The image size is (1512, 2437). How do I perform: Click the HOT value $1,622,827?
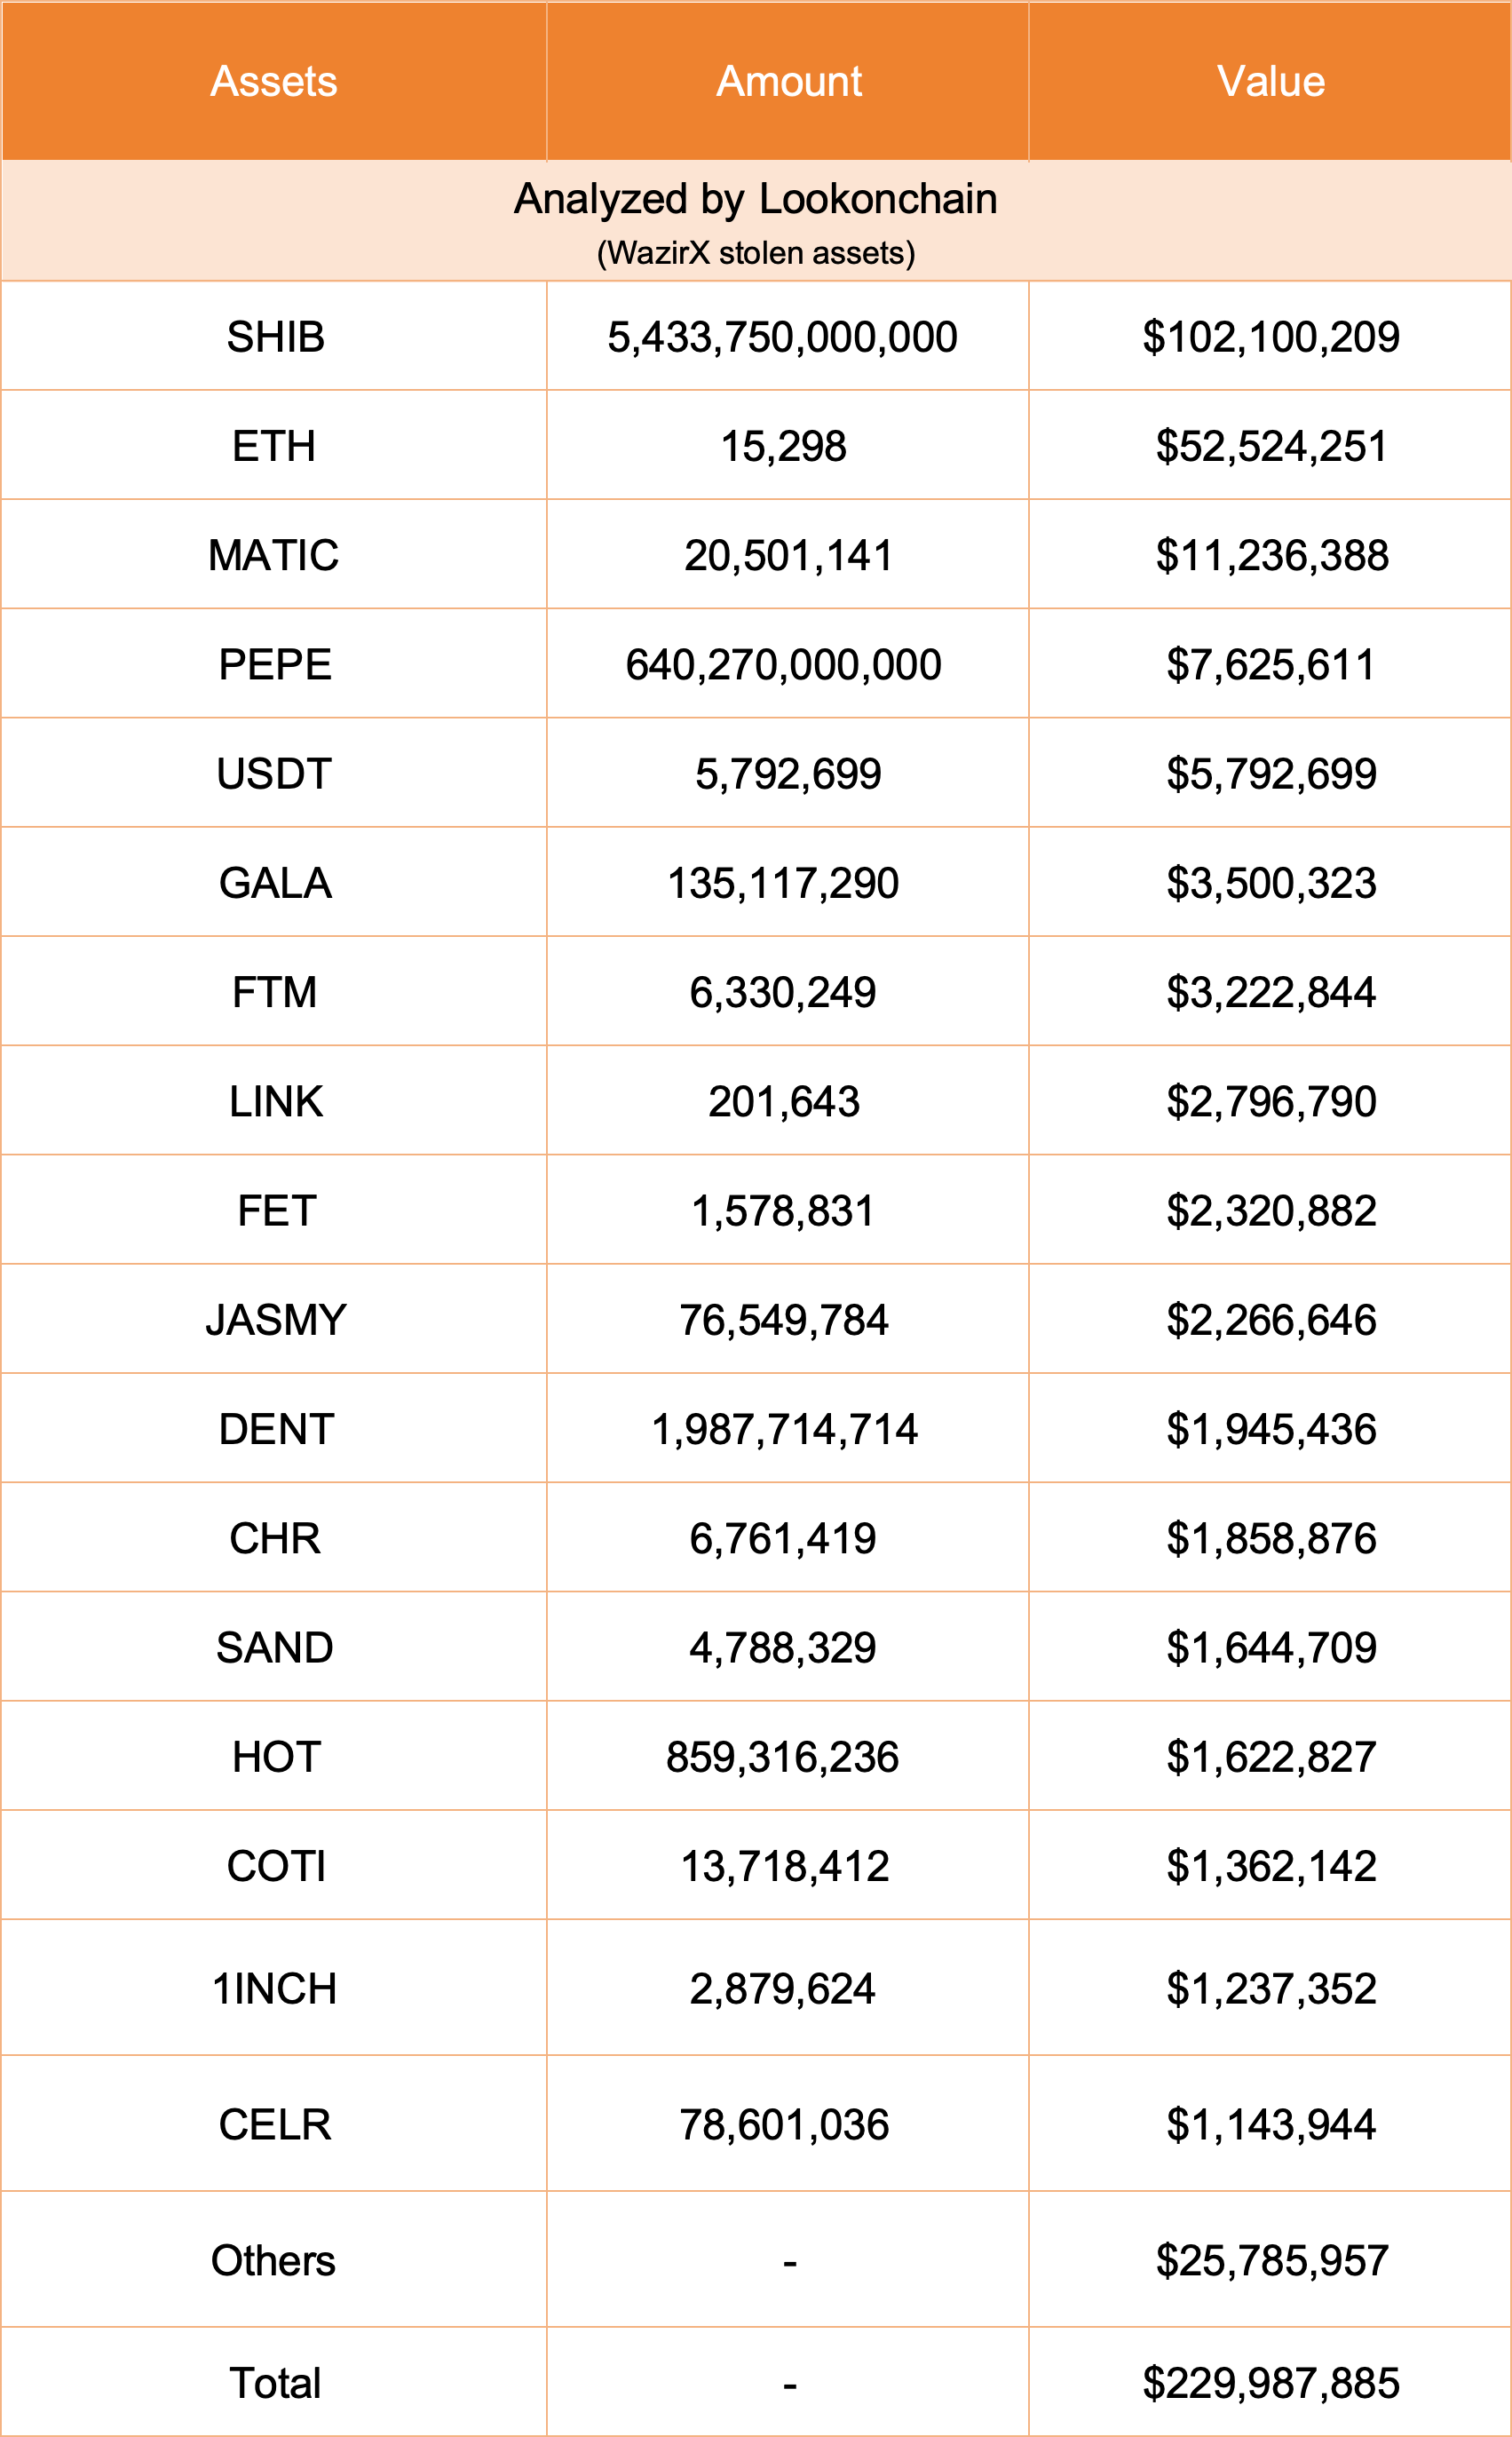pyautogui.click(x=1271, y=1757)
